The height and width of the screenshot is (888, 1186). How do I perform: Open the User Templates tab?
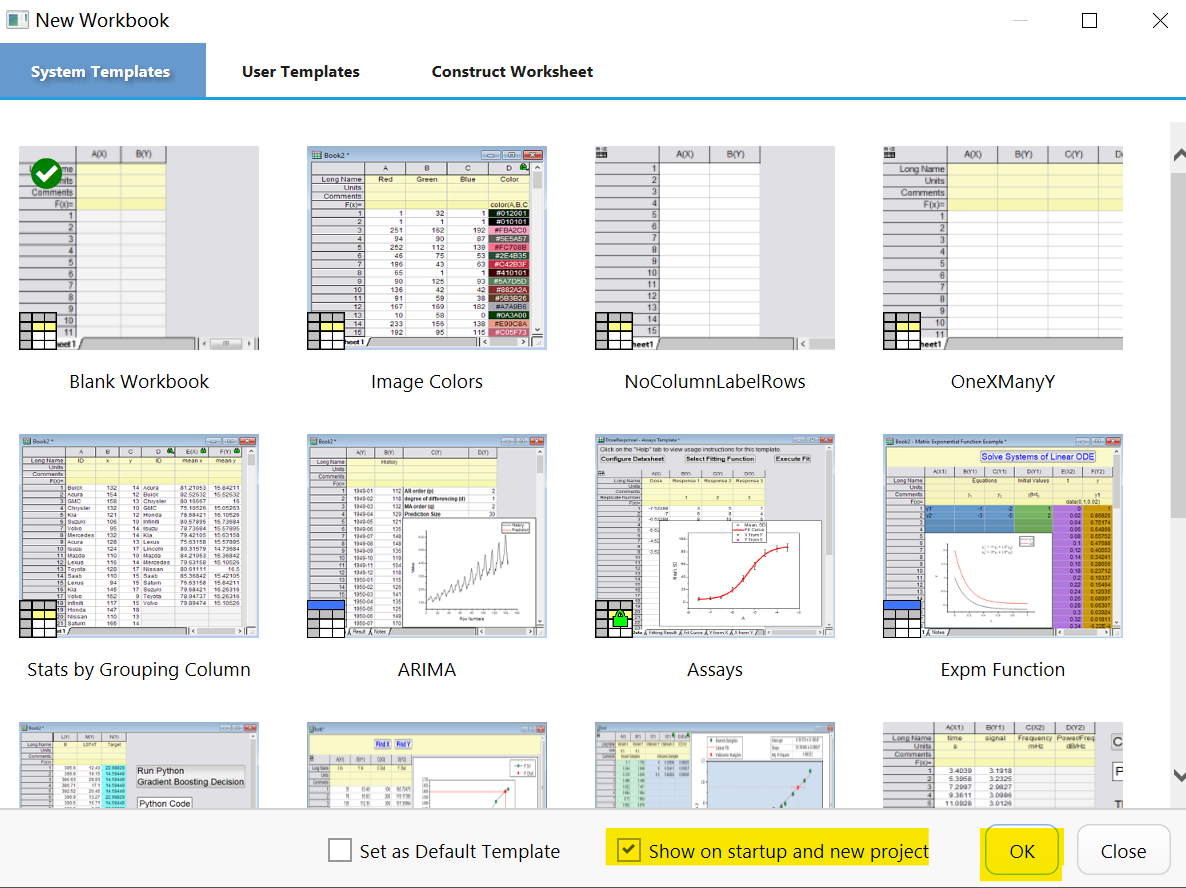coord(300,71)
